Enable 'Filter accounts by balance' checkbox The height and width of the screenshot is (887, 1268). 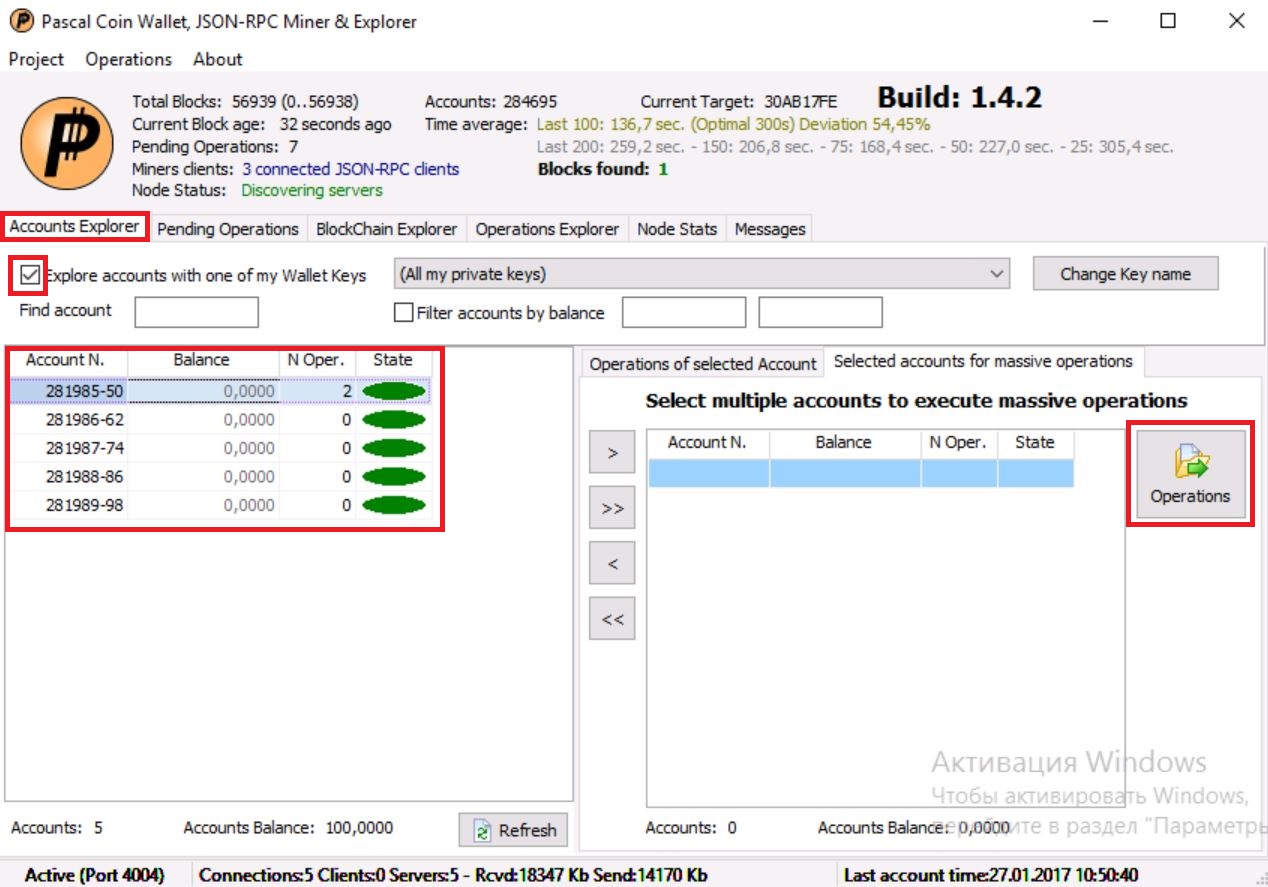pyautogui.click(x=404, y=313)
